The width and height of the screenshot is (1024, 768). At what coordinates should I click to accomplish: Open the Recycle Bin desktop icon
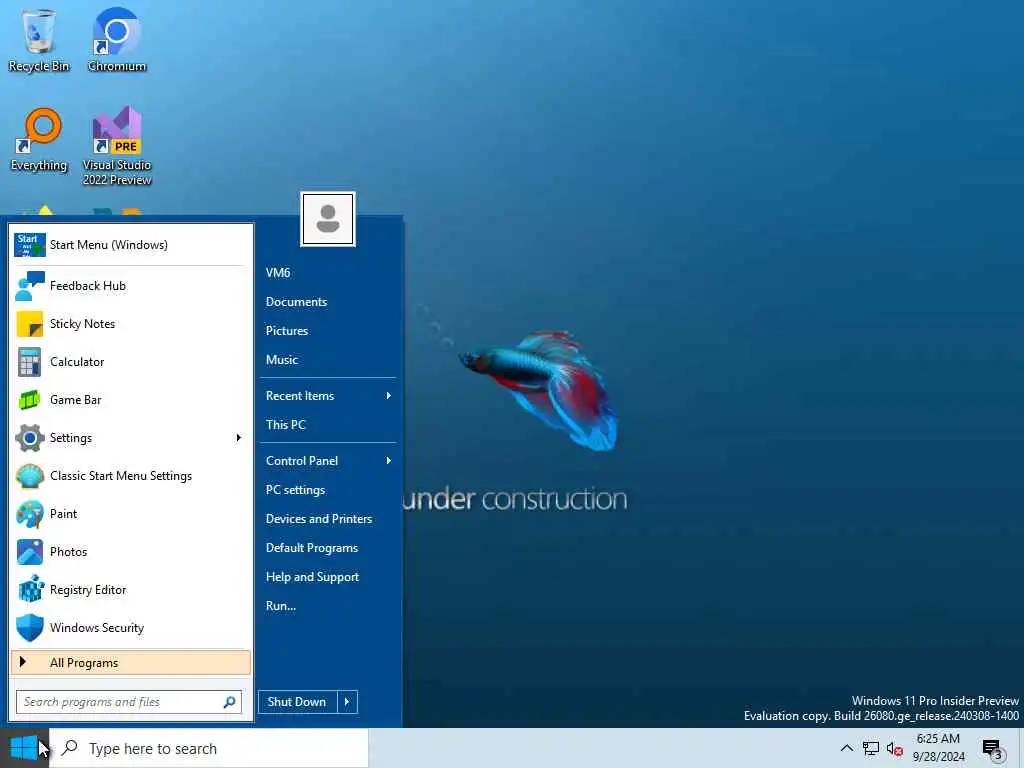39,39
